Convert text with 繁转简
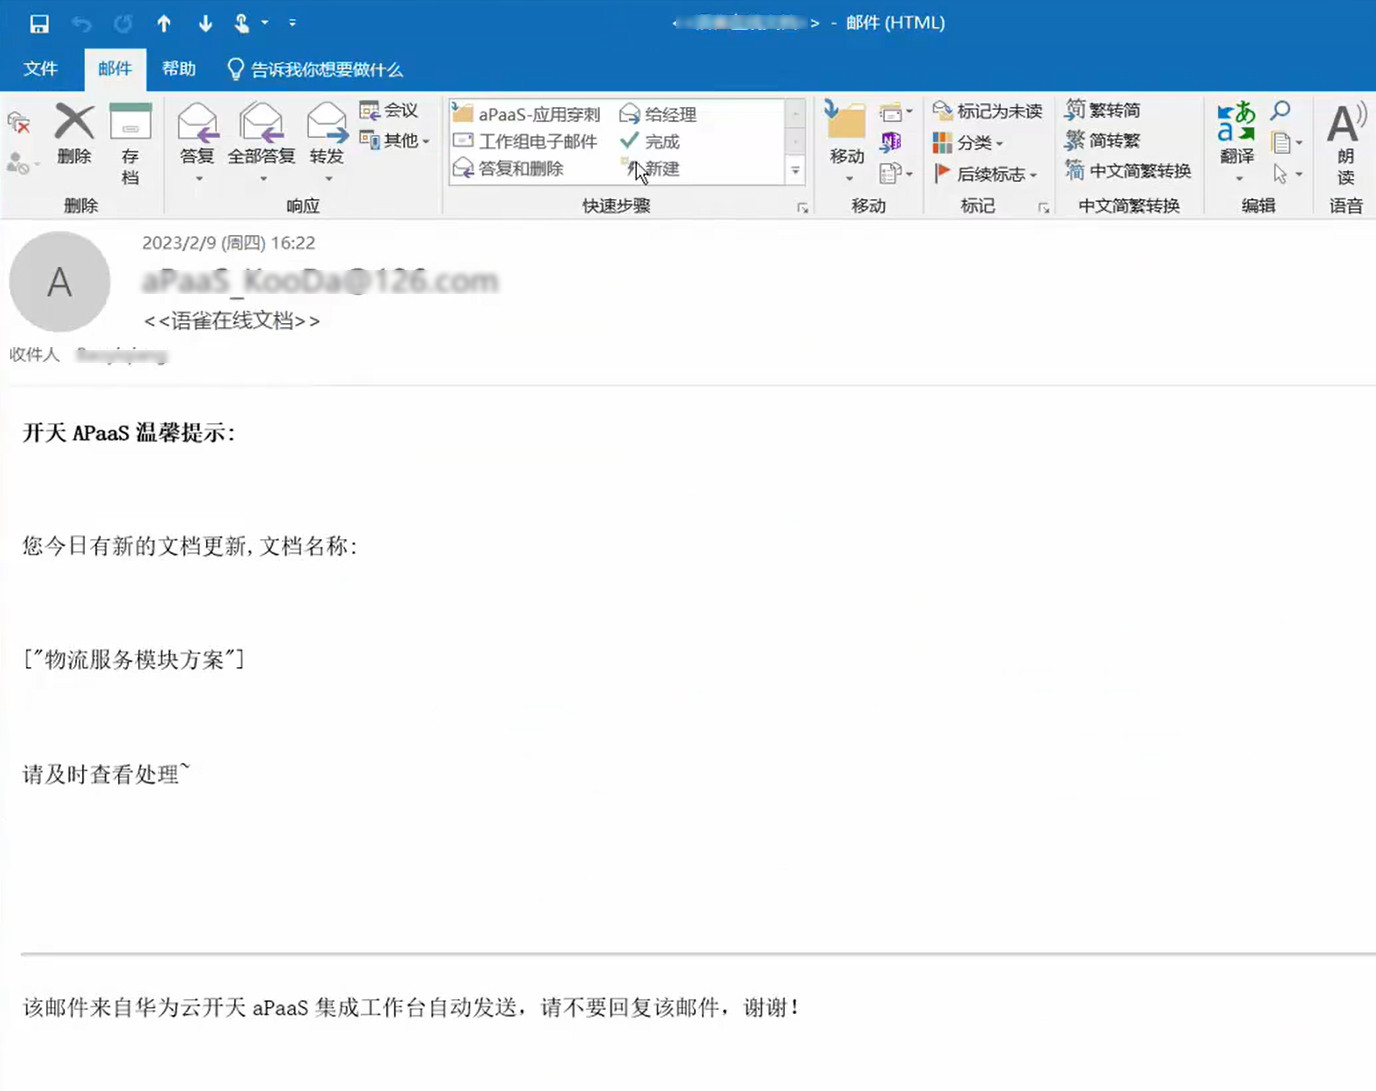1376x1091 pixels. 1103,110
